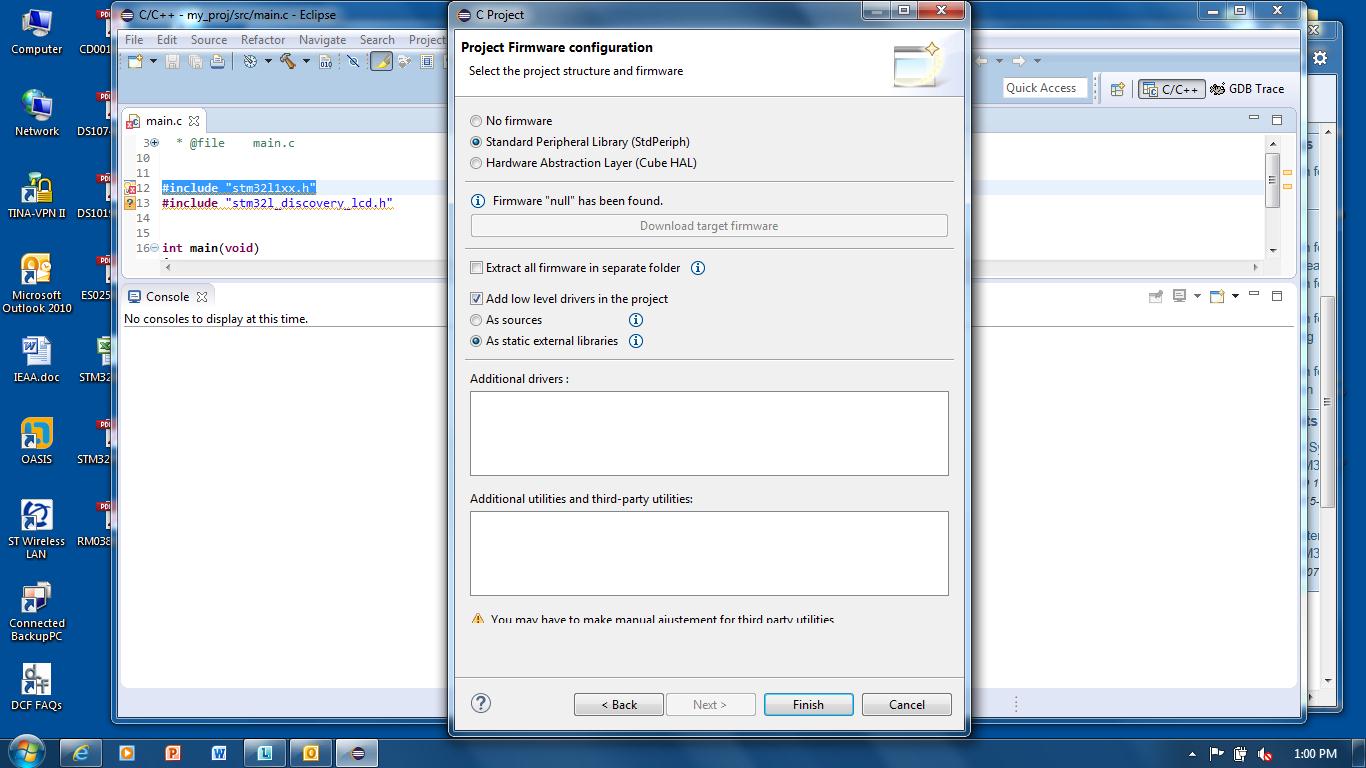The image size is (1366, 768).
Task: Open the Edit menu
Action: point(167,40)
